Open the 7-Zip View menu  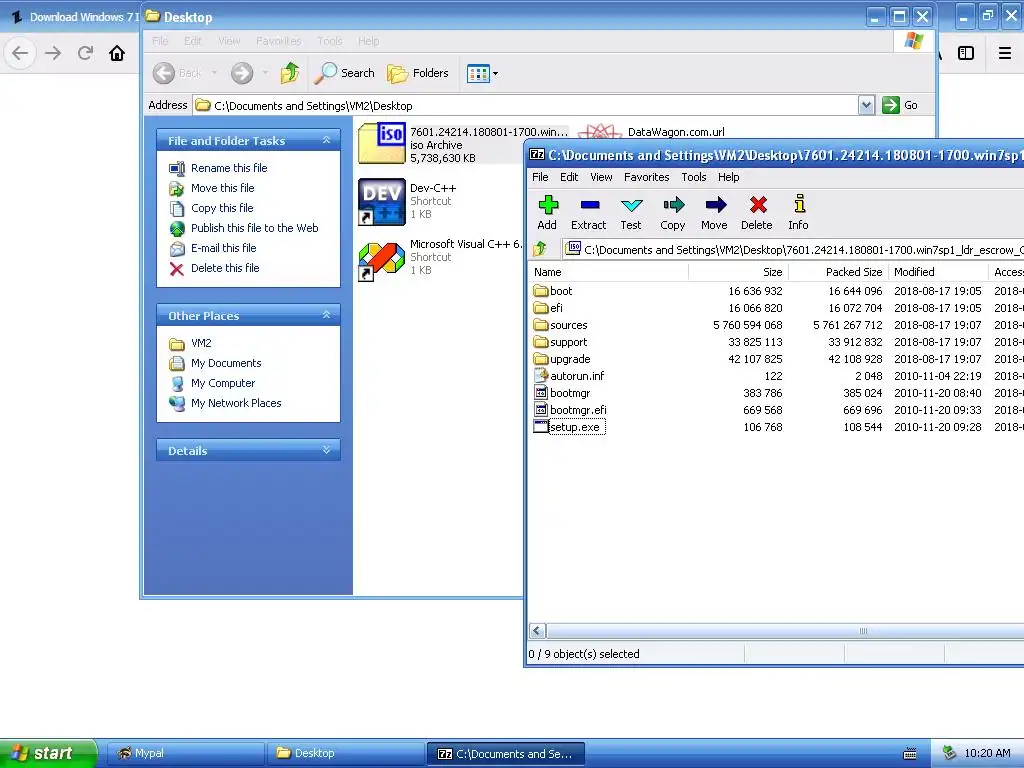coord(601,177)
